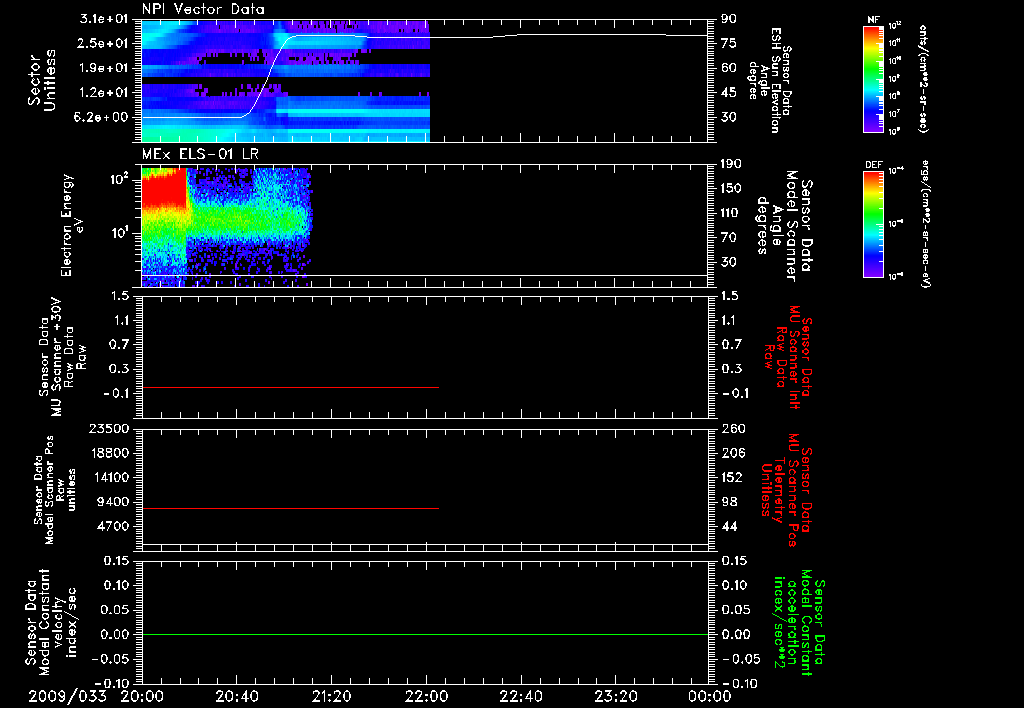Click the 1.2e+01 sector tick label
1024x708 pixels.
(103, 93)
